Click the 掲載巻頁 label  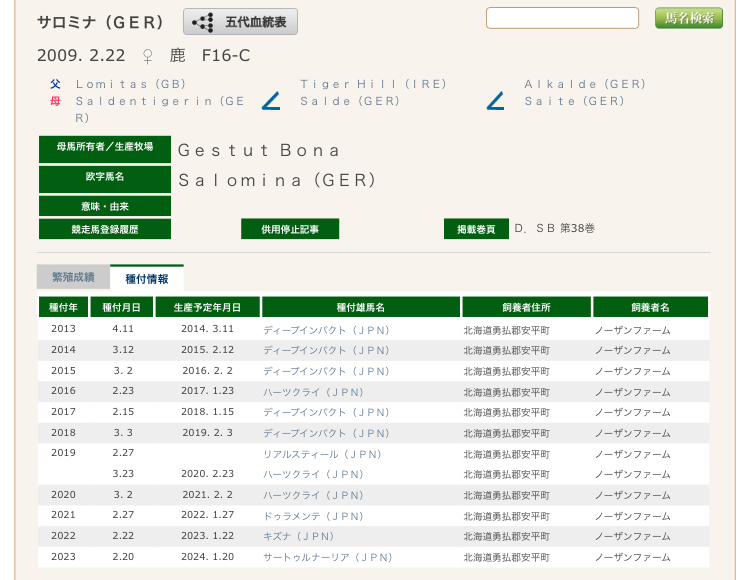(476, 229)
